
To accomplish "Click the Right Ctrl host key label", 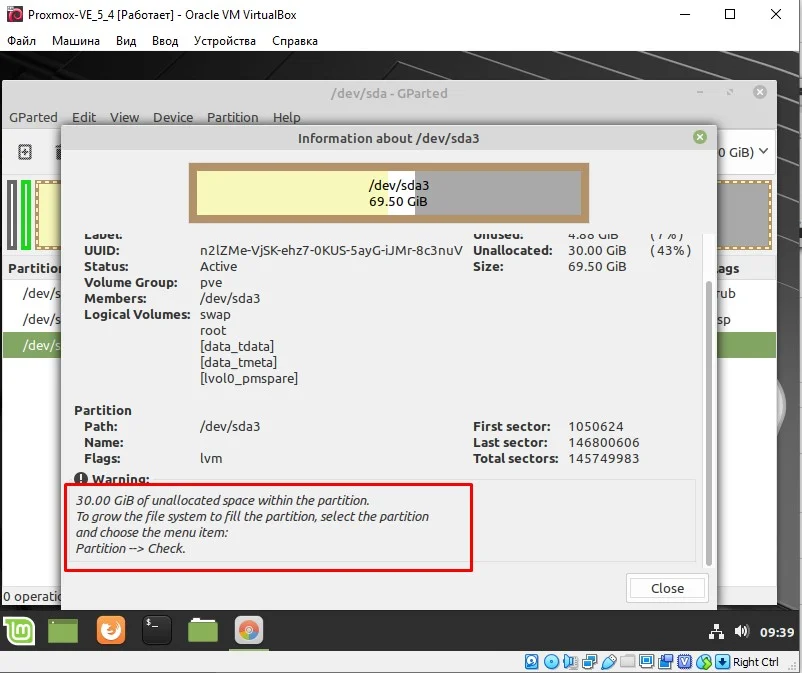I will pos(755,661).
